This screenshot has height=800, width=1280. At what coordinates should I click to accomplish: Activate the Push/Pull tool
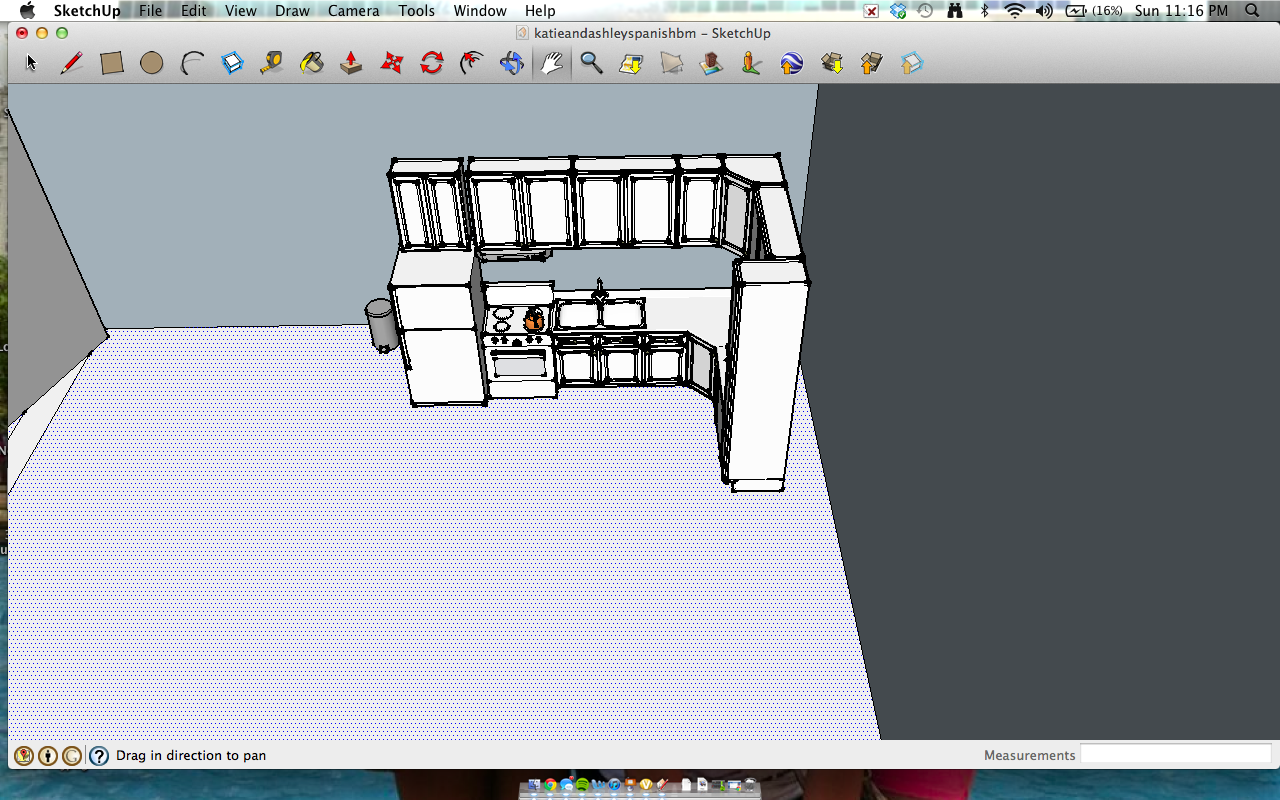click(x=351, y=63)
